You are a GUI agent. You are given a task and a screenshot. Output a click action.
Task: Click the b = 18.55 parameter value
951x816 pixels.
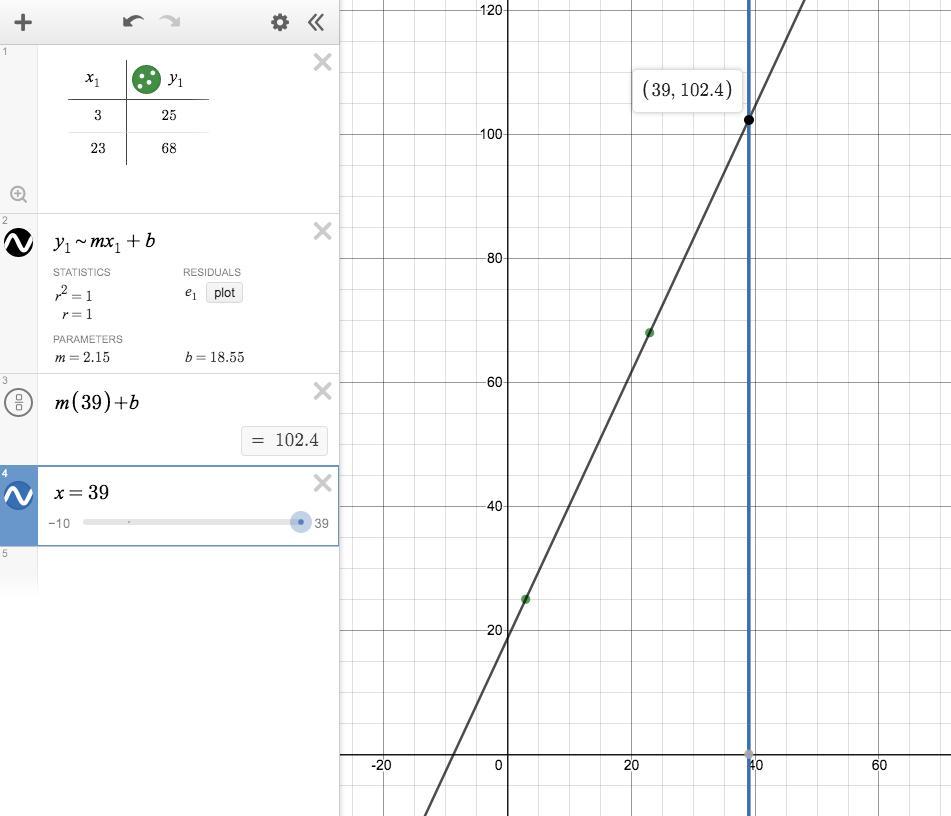click(215, 357)
